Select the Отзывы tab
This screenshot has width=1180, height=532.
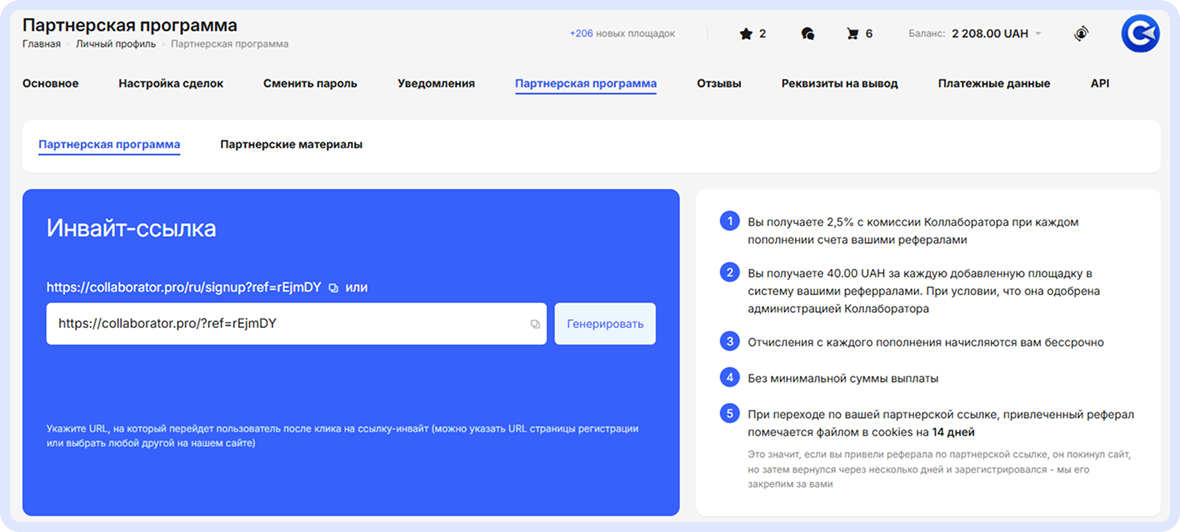tap(719, 84)
